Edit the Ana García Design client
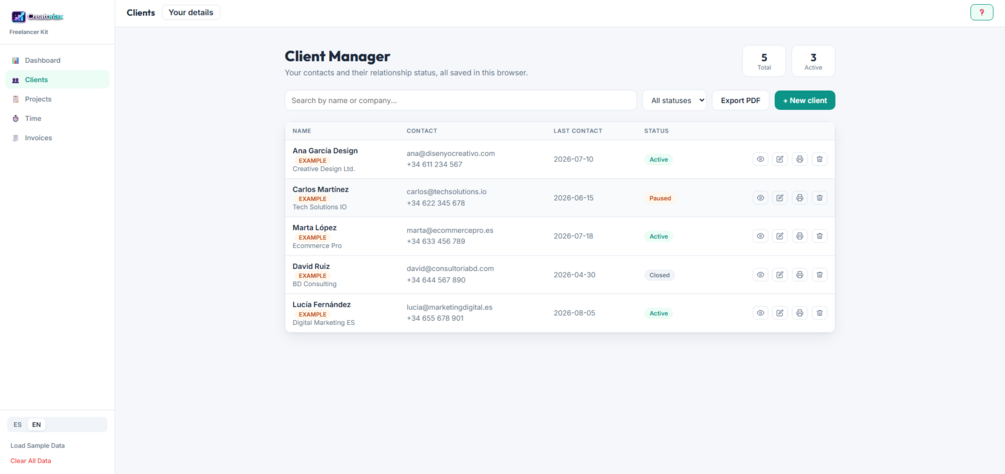 779,159
